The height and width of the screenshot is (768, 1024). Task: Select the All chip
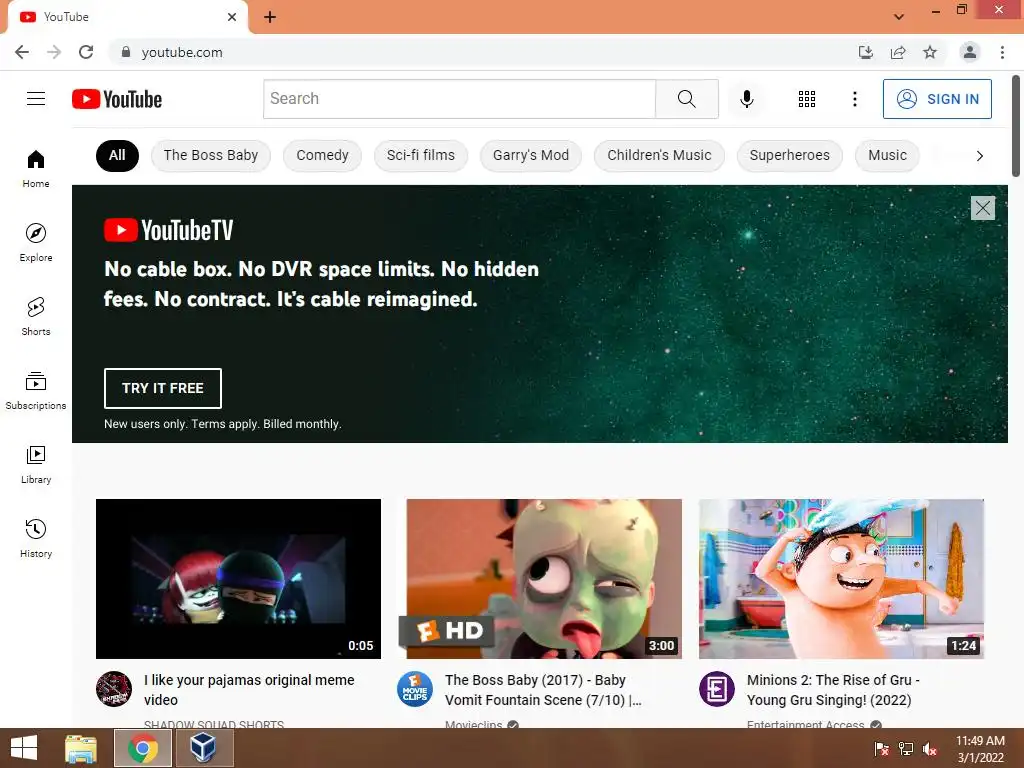pyautogui.click(x=117, y=155)
